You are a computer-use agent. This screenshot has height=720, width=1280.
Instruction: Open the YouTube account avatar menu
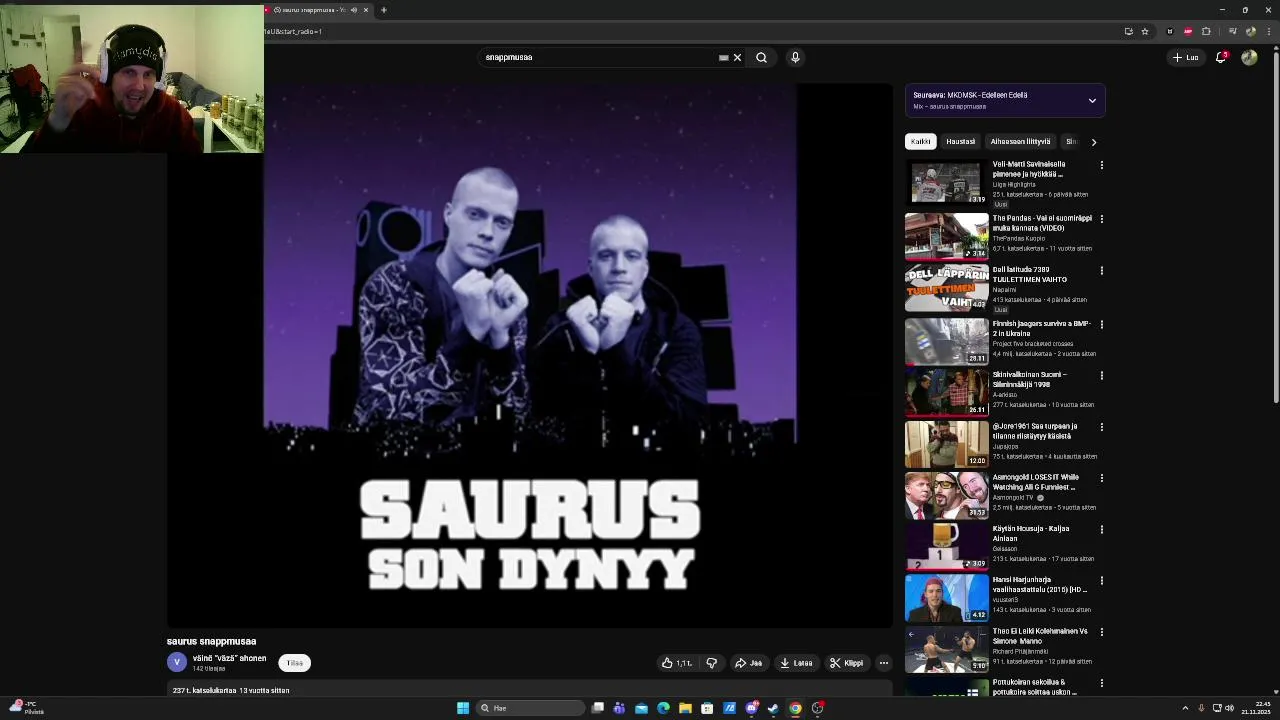[1249, 57]
